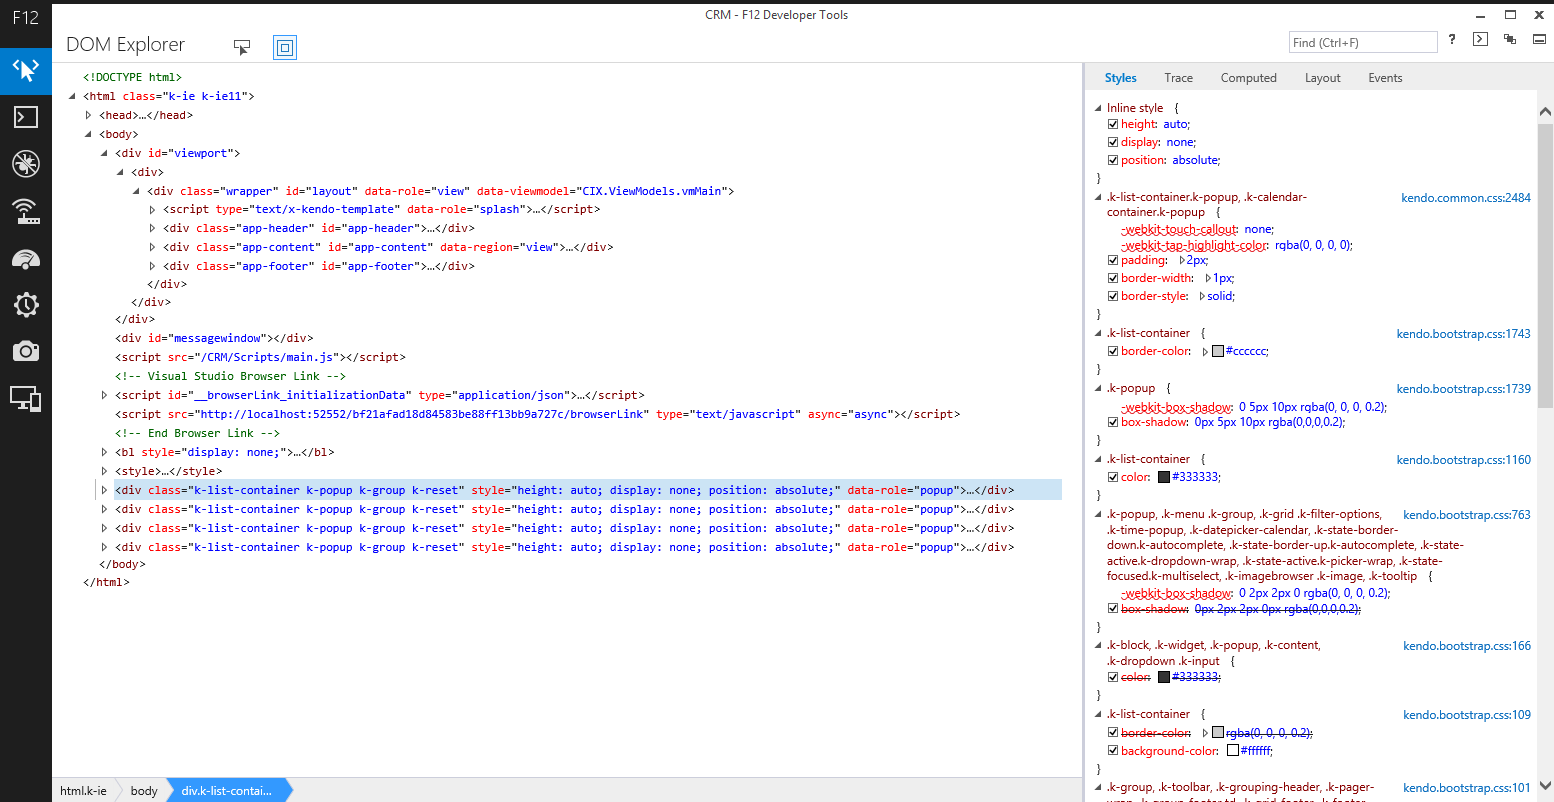Open the Debugger tool with bug icon

click(x=26, y=164)
